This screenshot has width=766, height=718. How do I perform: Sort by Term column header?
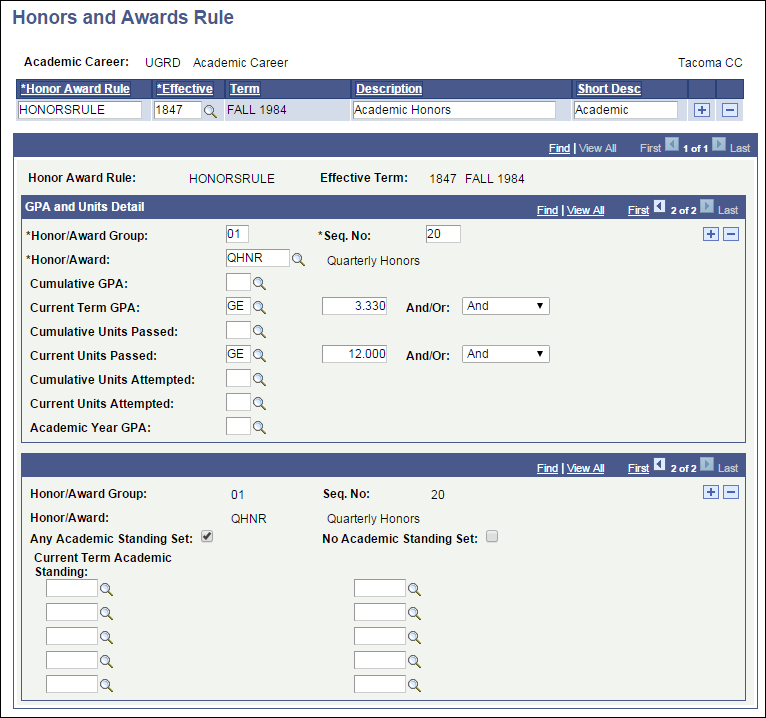(244, 89)
